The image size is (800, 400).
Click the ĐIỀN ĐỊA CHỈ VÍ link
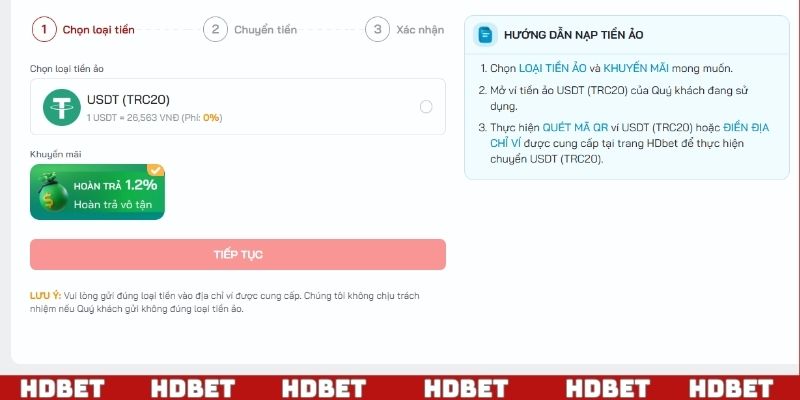click(x=630, y=135)
